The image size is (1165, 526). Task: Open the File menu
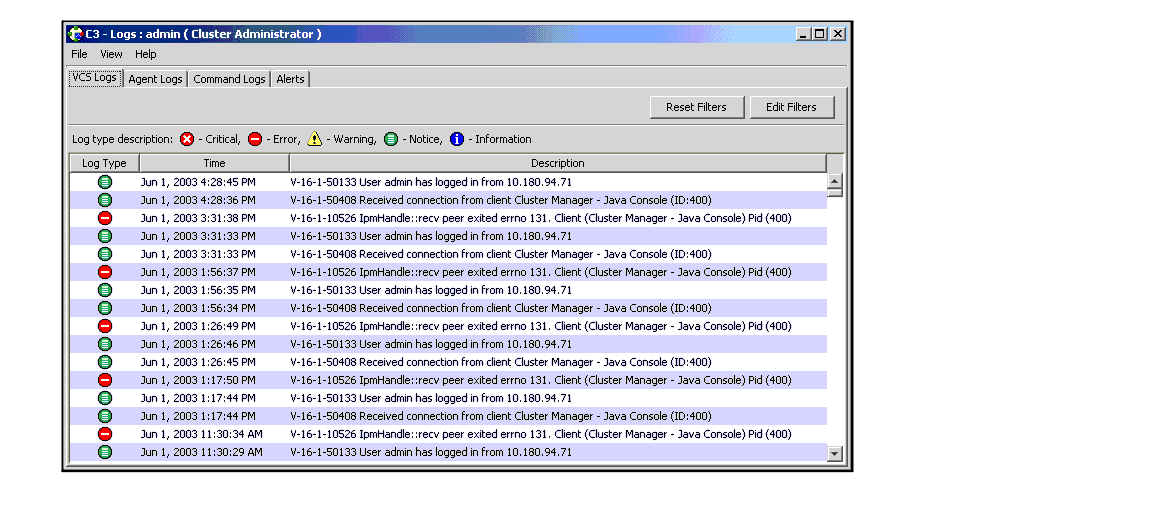pos(79,54)
